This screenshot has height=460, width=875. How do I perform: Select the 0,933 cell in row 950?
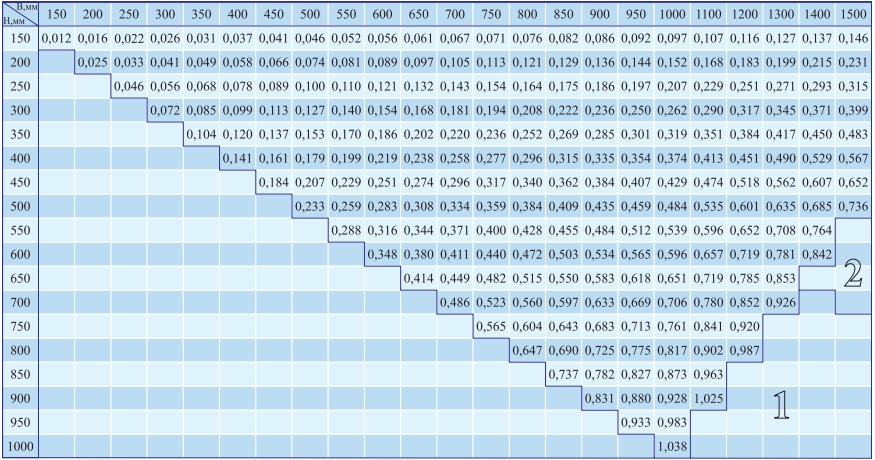point(635,425)
